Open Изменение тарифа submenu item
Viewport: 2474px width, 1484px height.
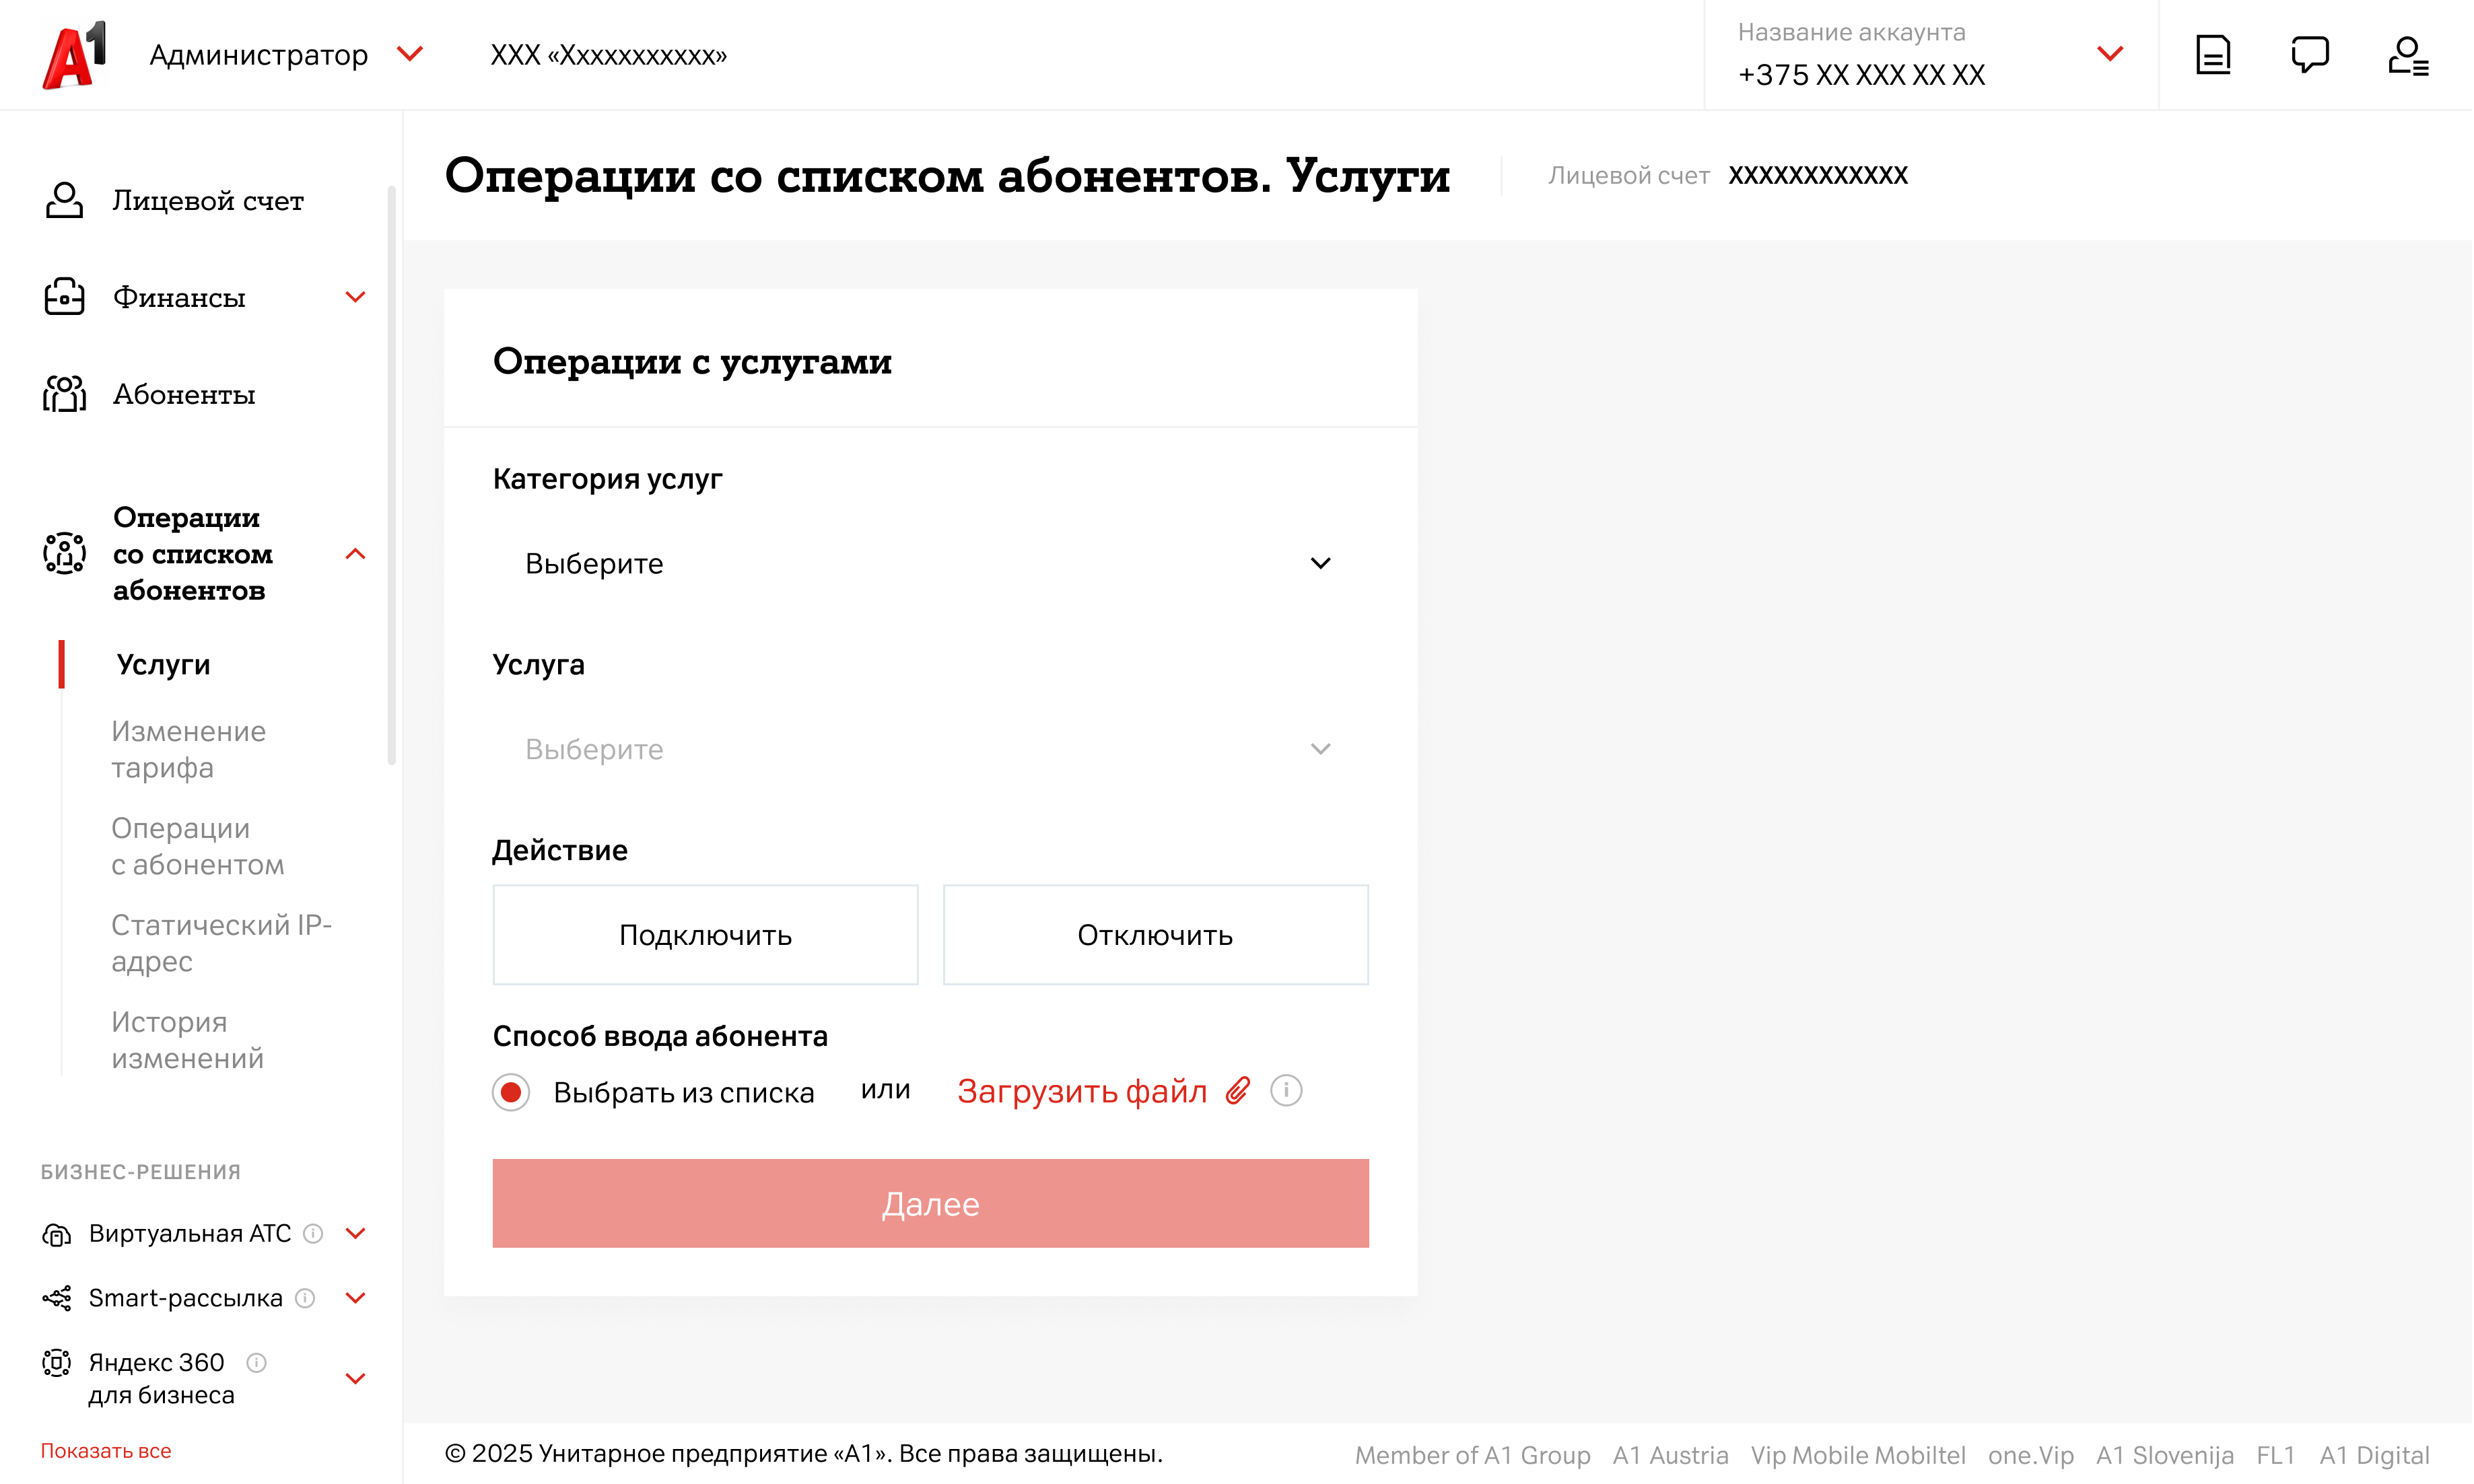click(x=189, y=749)
